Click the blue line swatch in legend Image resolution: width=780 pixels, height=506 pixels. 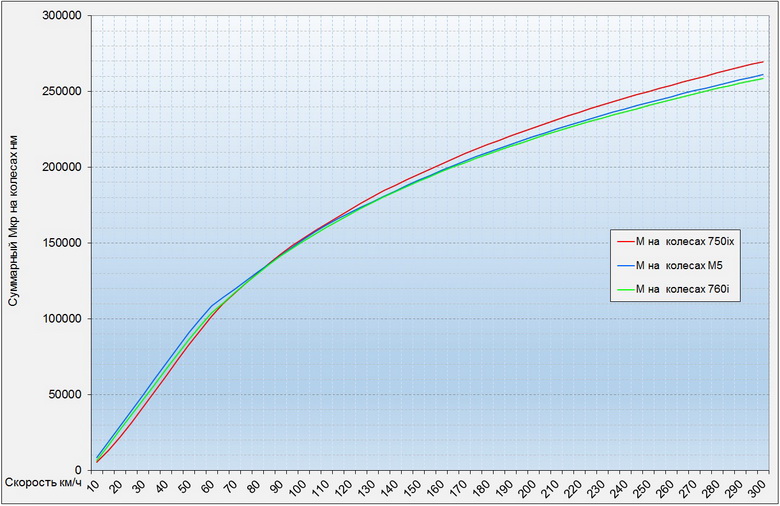coord(626,264)
